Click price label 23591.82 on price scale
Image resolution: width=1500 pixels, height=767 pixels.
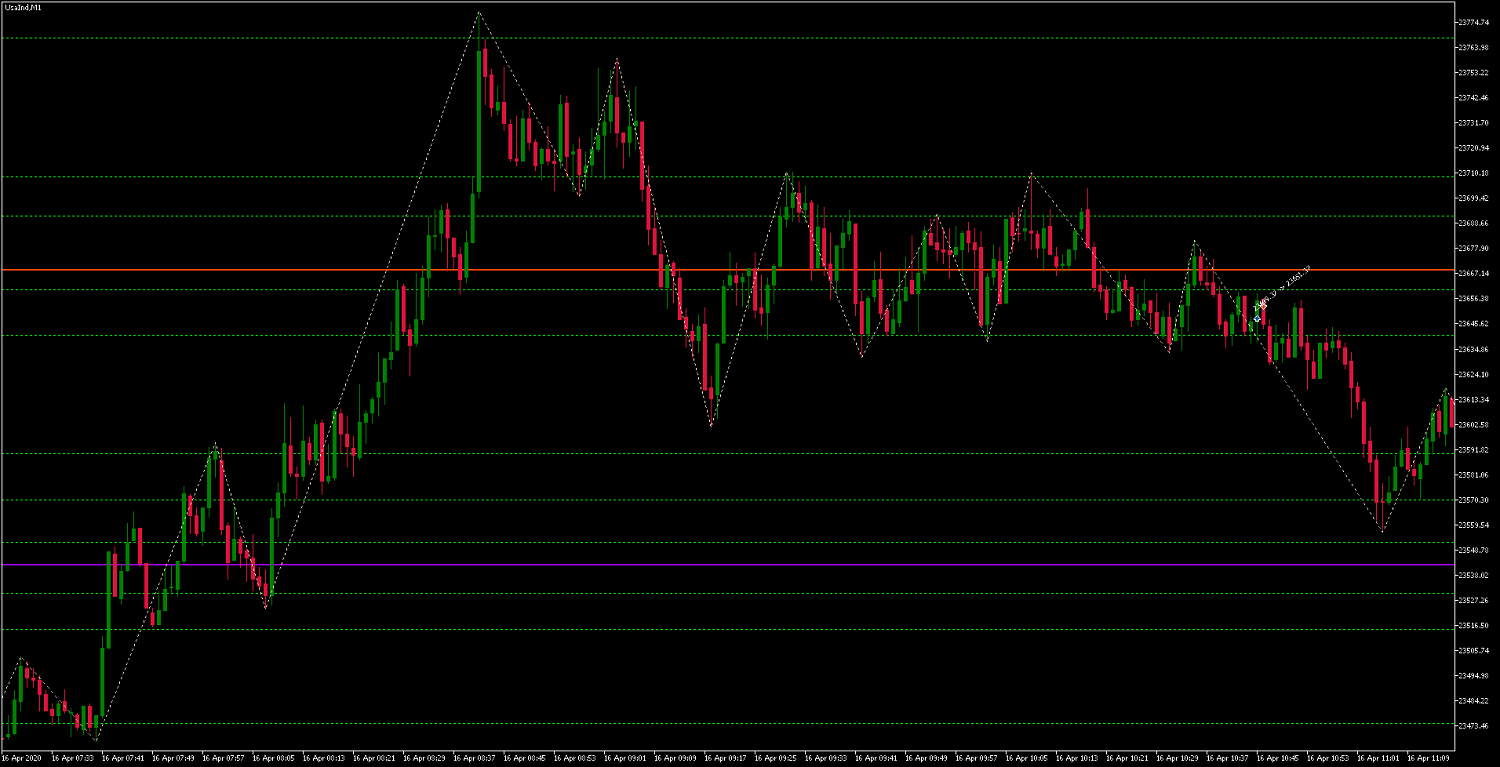[x=1474, y=449]
